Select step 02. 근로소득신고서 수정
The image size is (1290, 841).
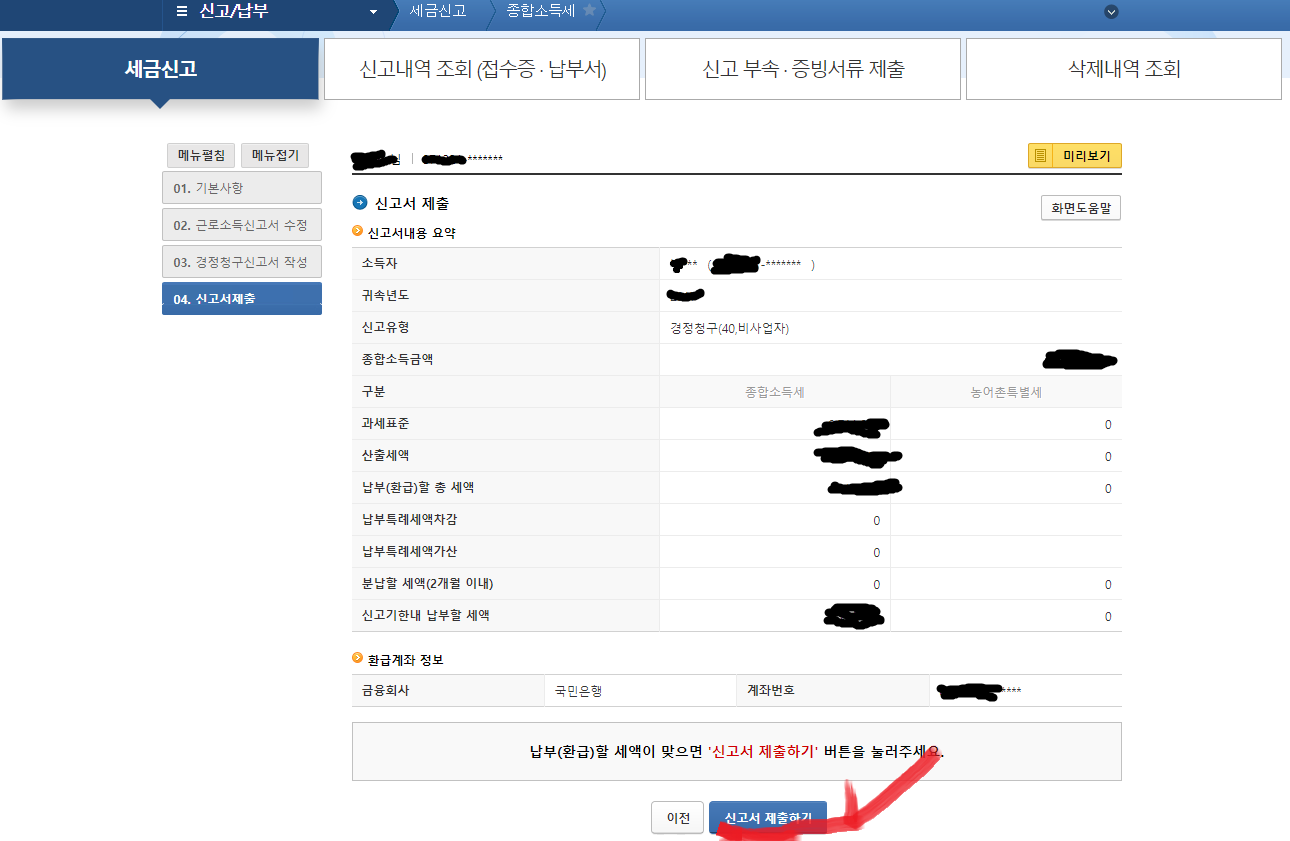click(241, 224)
